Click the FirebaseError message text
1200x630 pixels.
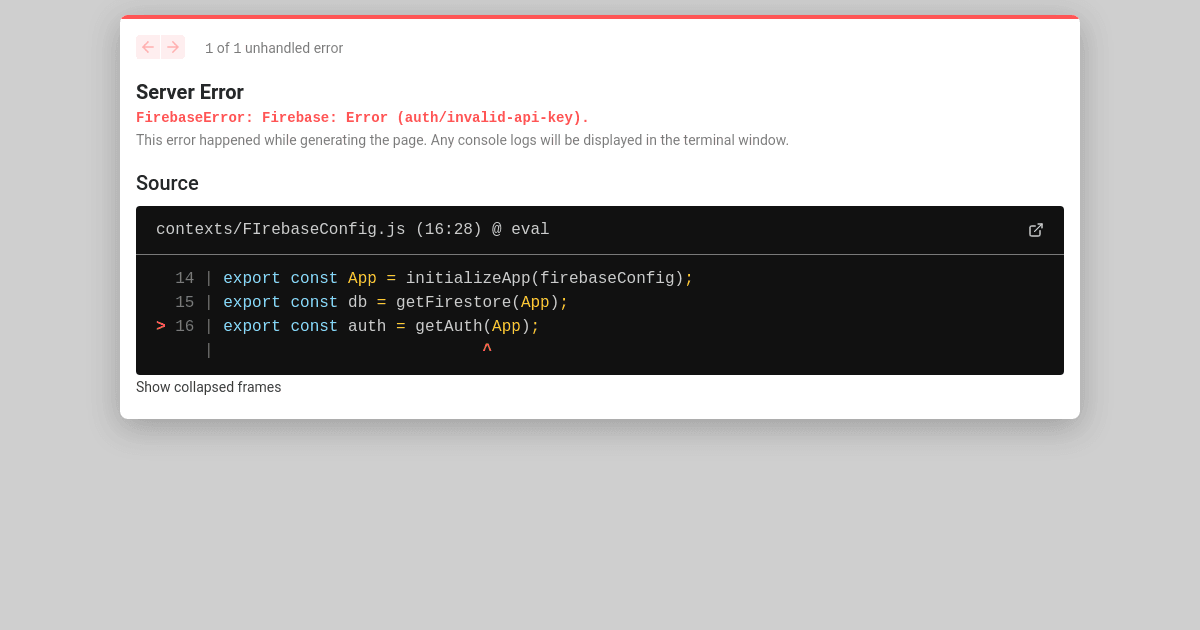click(363, 117)
